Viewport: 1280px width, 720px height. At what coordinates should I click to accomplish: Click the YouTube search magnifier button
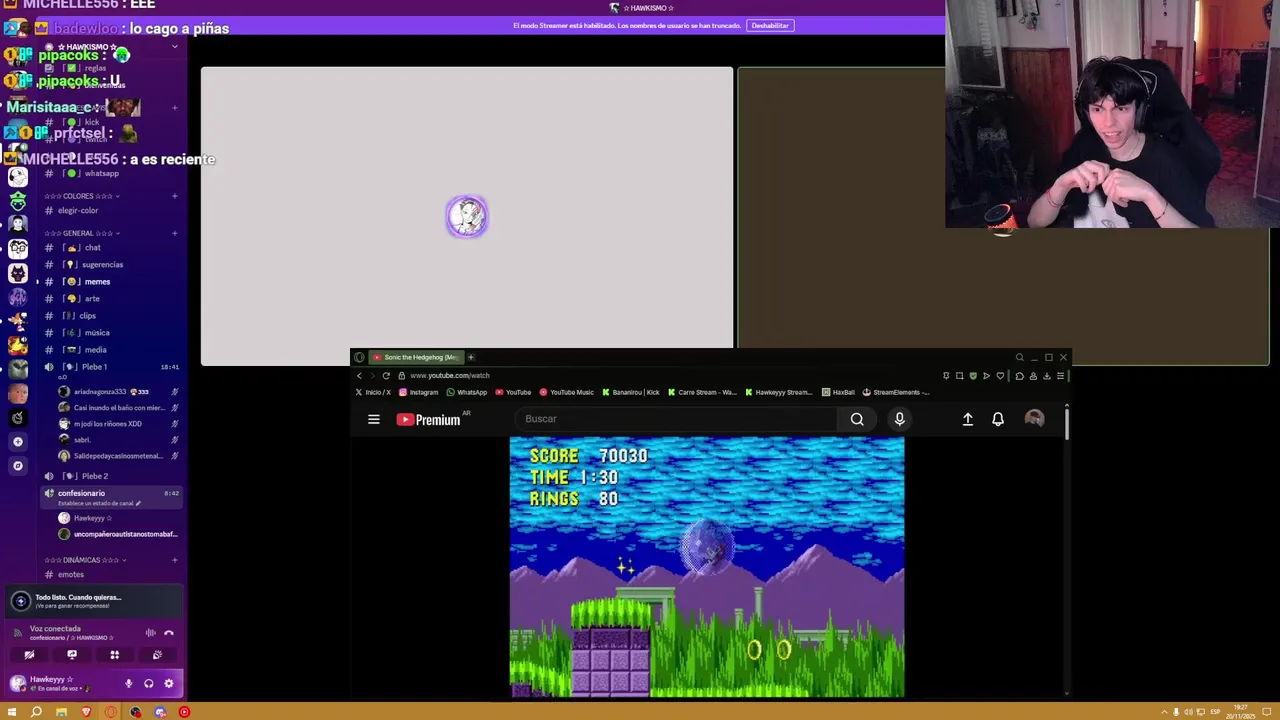point(857,419)
